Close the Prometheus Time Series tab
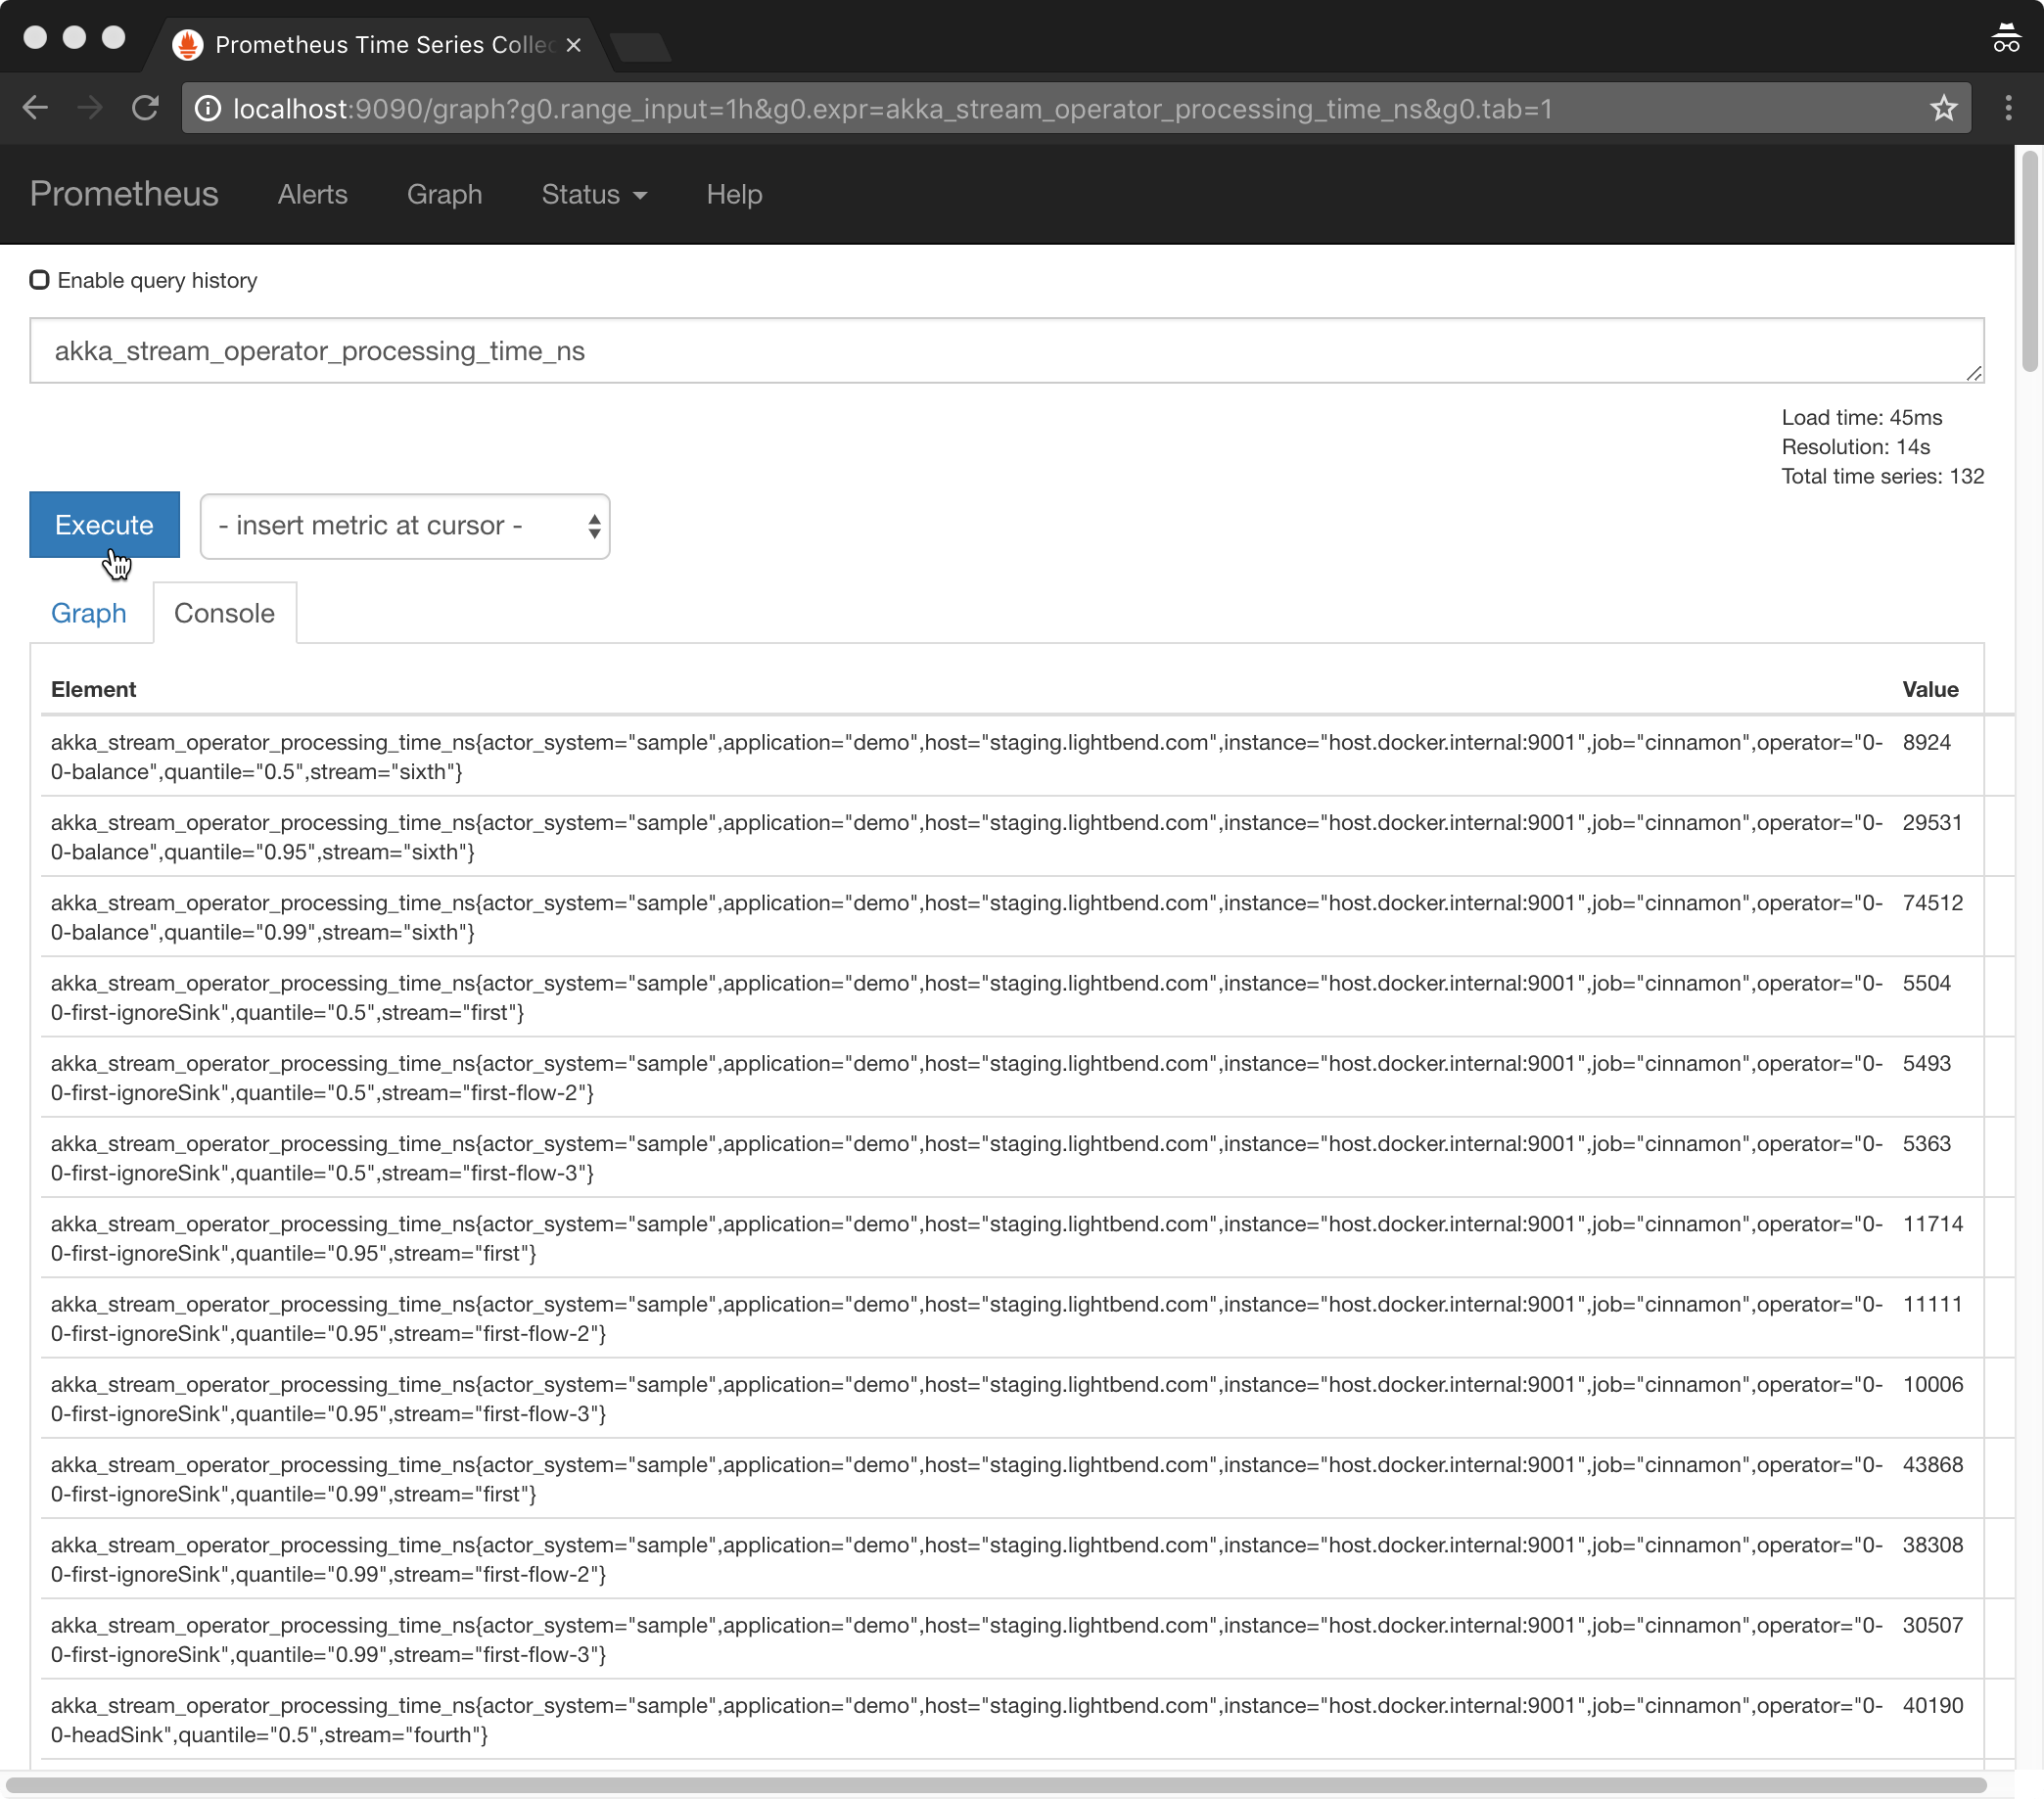The image size is (2044, 1799). [x=573, y=45]
